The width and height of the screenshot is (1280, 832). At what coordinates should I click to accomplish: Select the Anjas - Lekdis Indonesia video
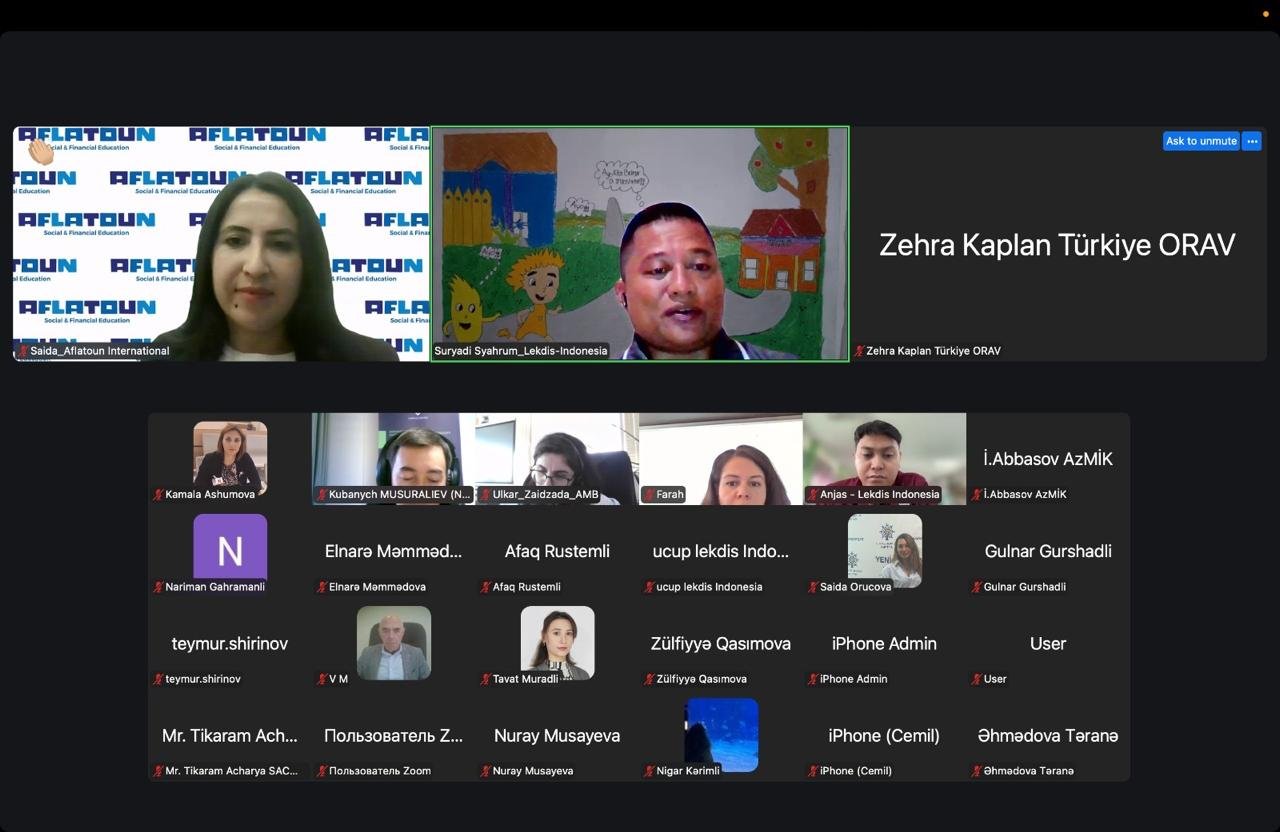pyautogui.click(x=884, y=458)
